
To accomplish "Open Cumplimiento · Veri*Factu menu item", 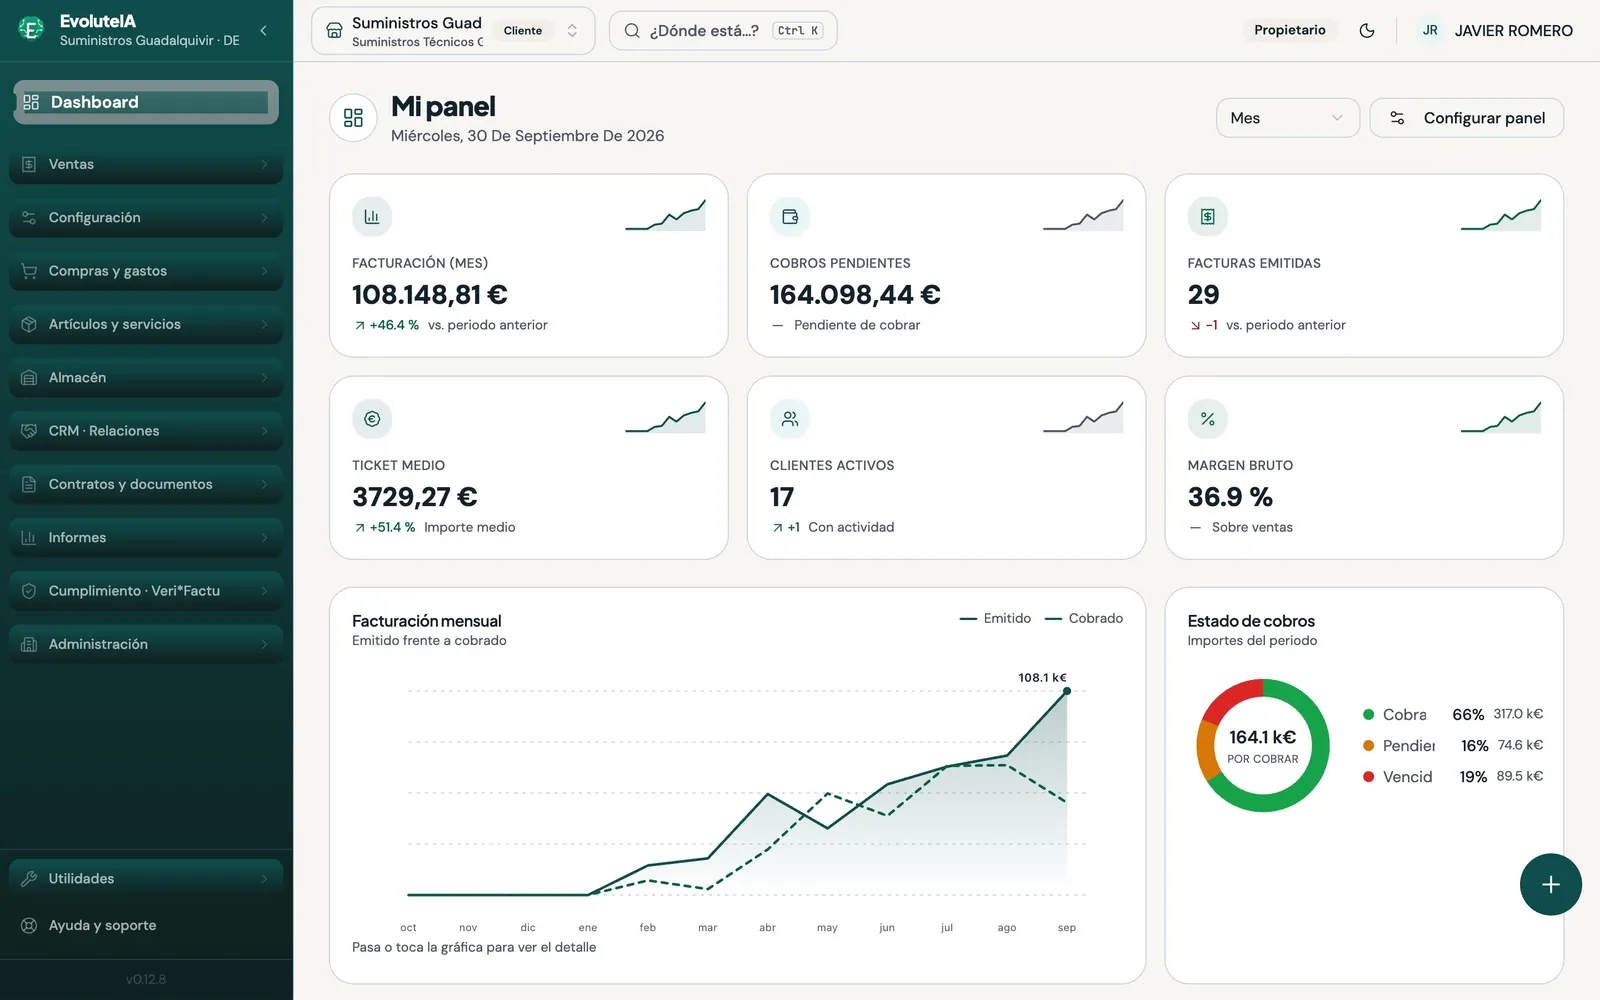I will (x=146, y=591).
